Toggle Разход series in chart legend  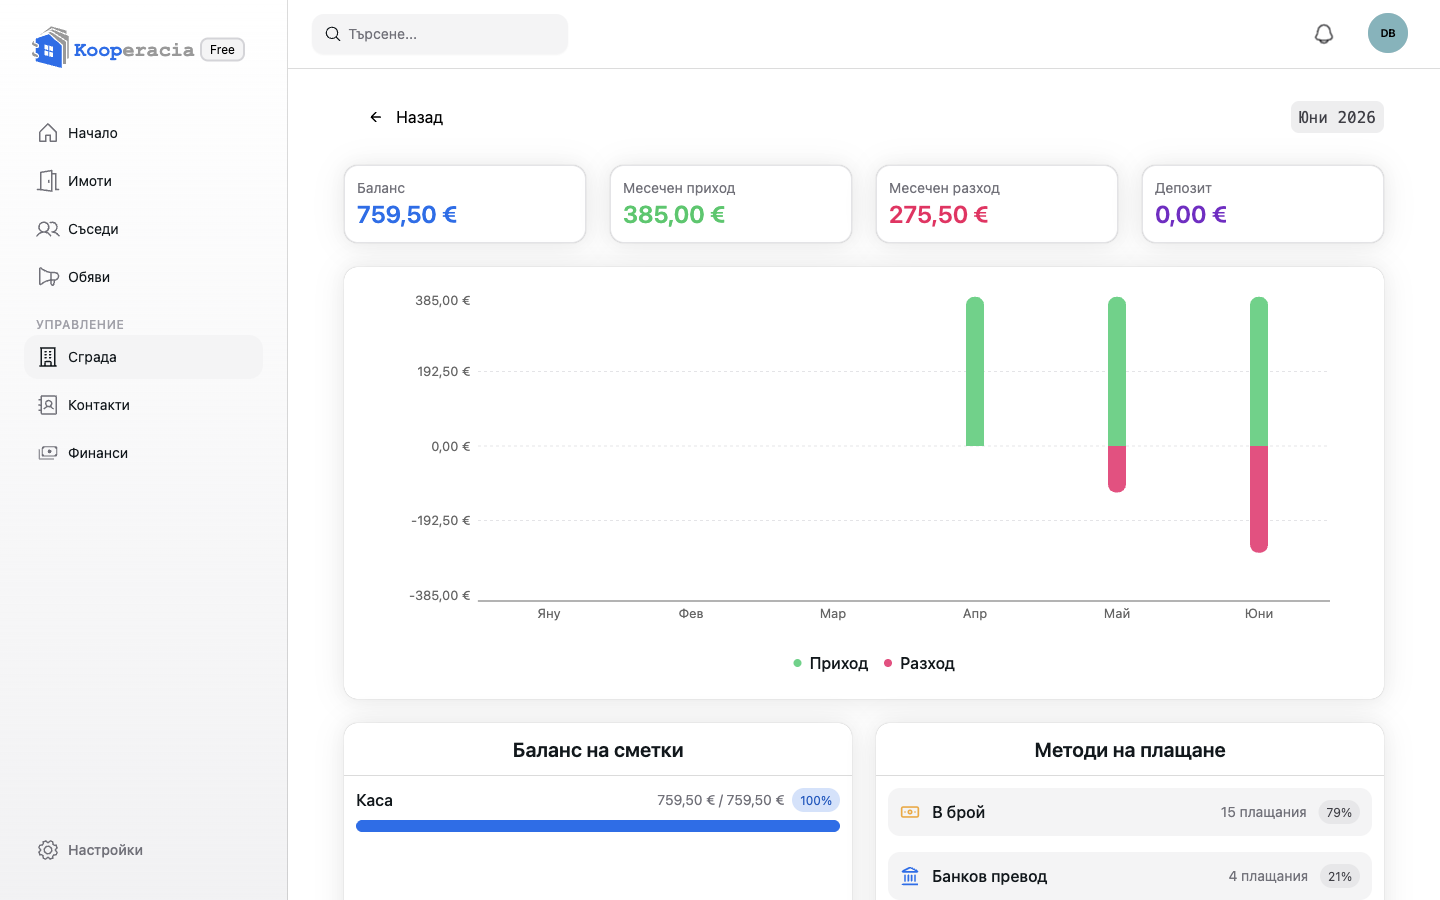coord(919,663)
